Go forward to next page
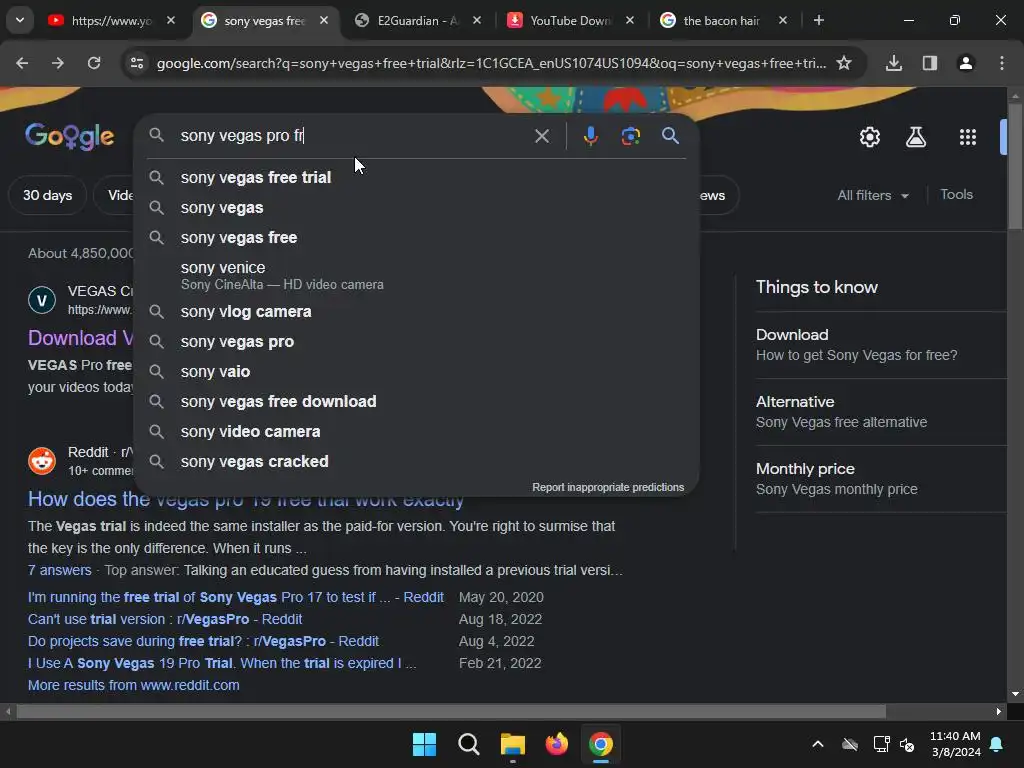The width and height of the screenshot is (1024, 768). click(x=58, y=63)
